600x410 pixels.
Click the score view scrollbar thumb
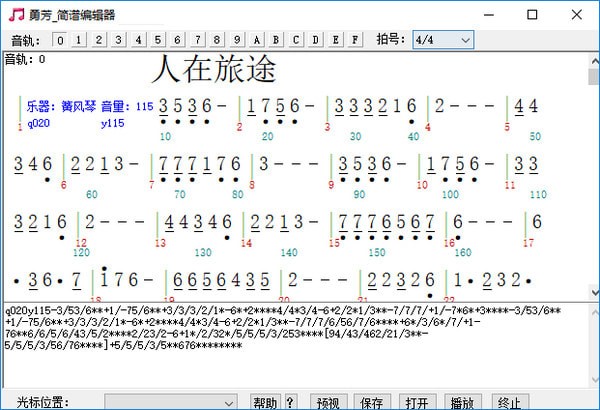point(593,76)
